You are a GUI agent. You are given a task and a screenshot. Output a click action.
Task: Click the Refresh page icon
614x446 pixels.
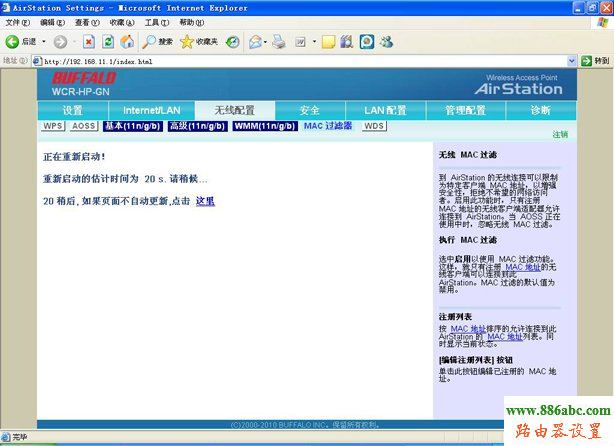108,42
